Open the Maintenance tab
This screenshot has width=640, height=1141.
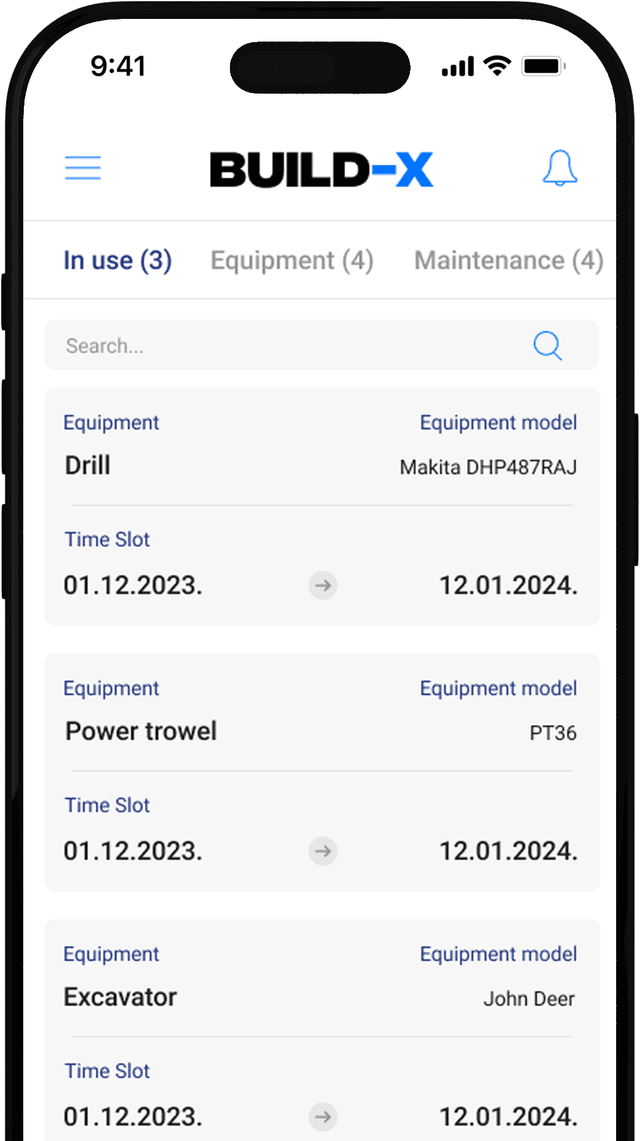tap(508, 261)
